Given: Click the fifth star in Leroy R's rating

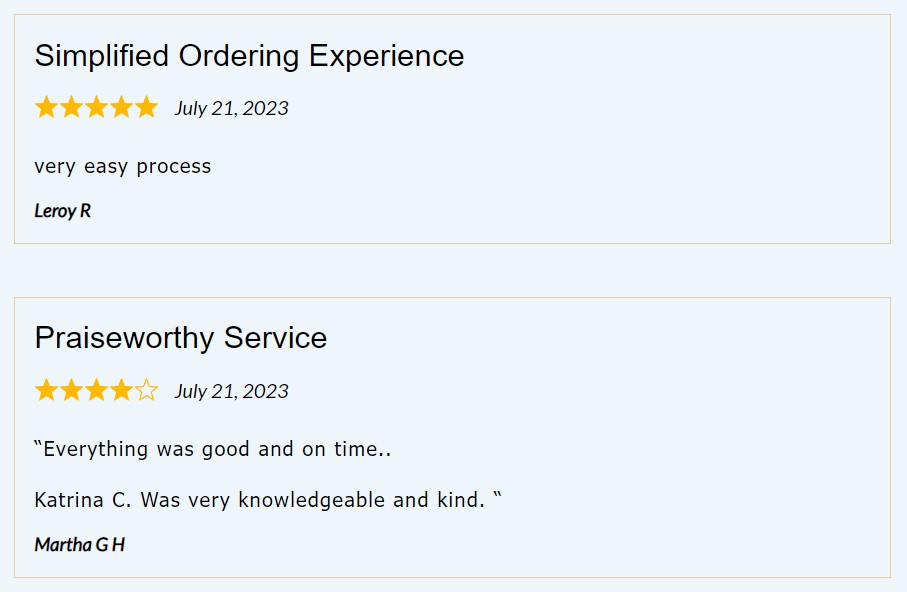Looking at the screenshot, I should [146, 107].
